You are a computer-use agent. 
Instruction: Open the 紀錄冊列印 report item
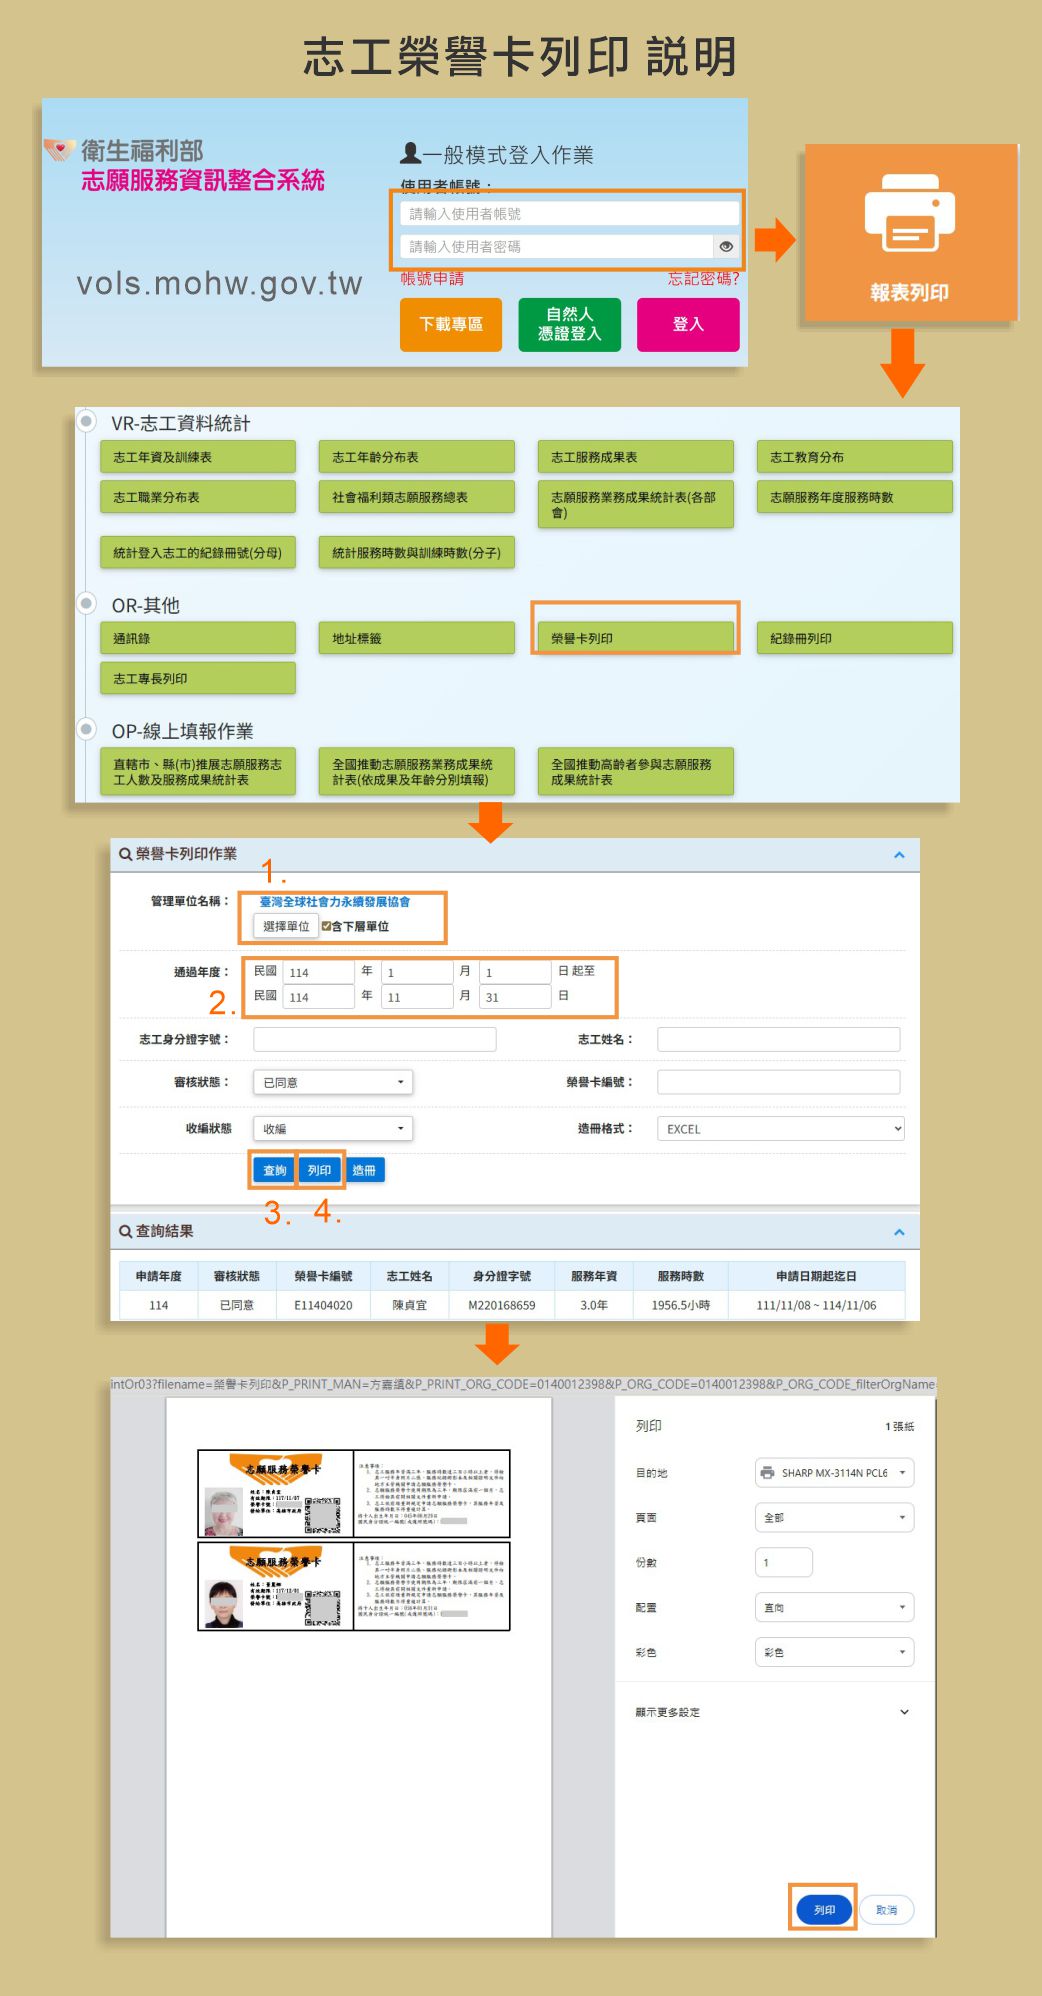(854, 638)
